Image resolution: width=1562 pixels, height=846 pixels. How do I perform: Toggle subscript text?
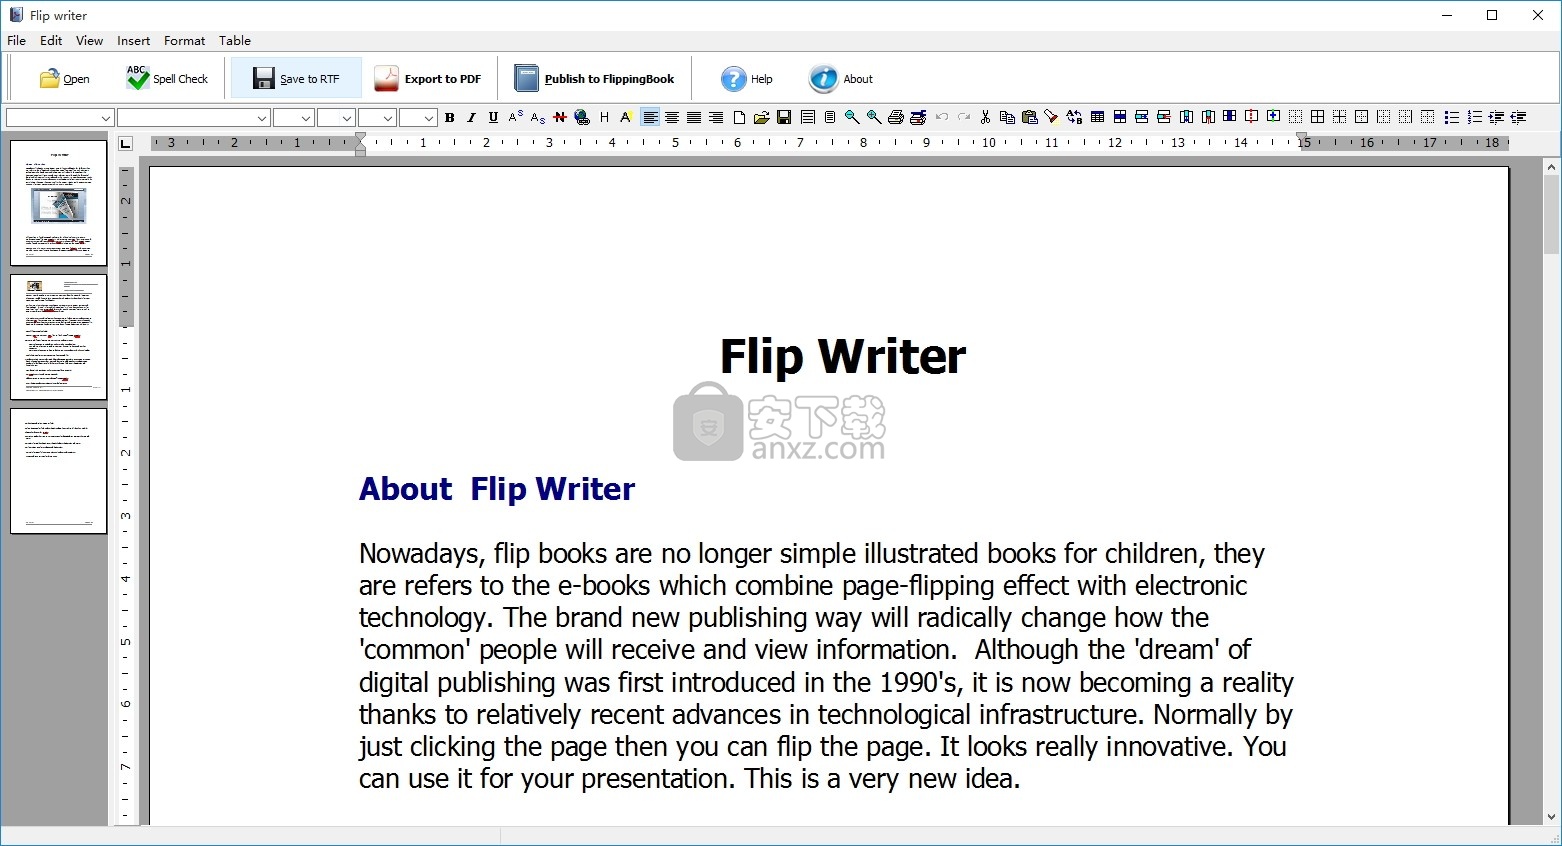tap(538, 118)
